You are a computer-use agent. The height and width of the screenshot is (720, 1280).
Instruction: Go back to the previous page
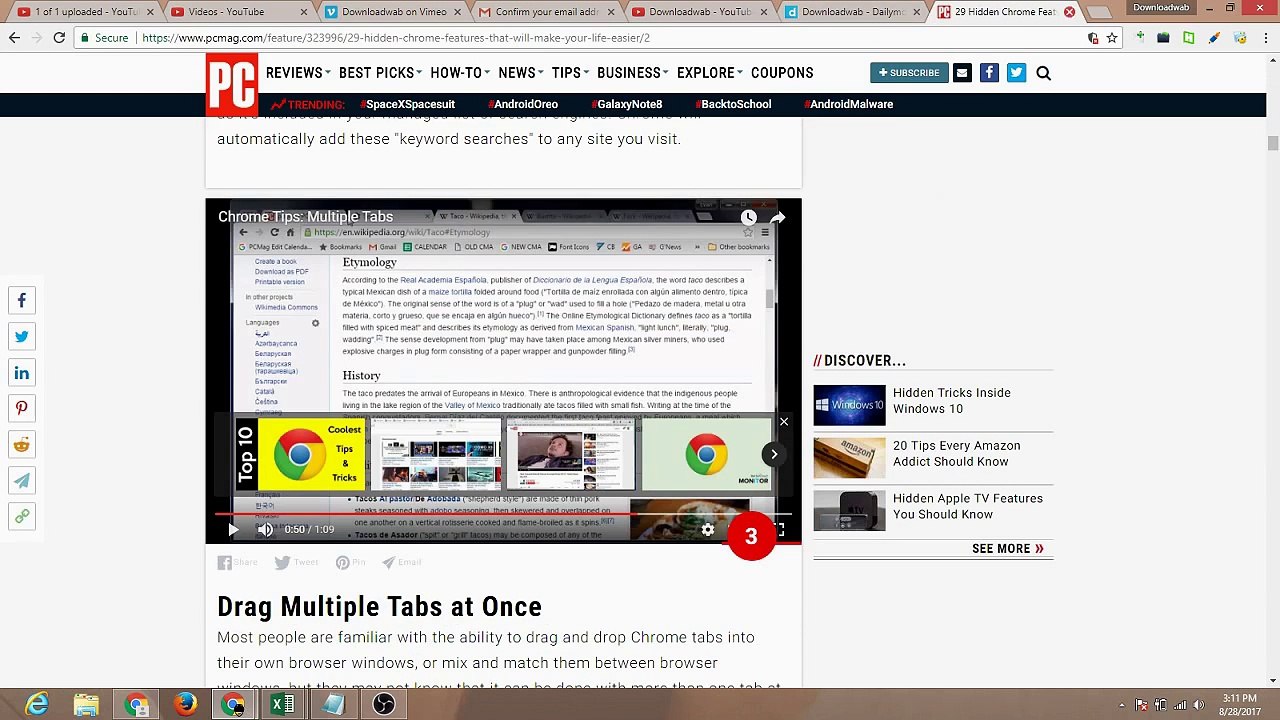(x=15, y=38)
